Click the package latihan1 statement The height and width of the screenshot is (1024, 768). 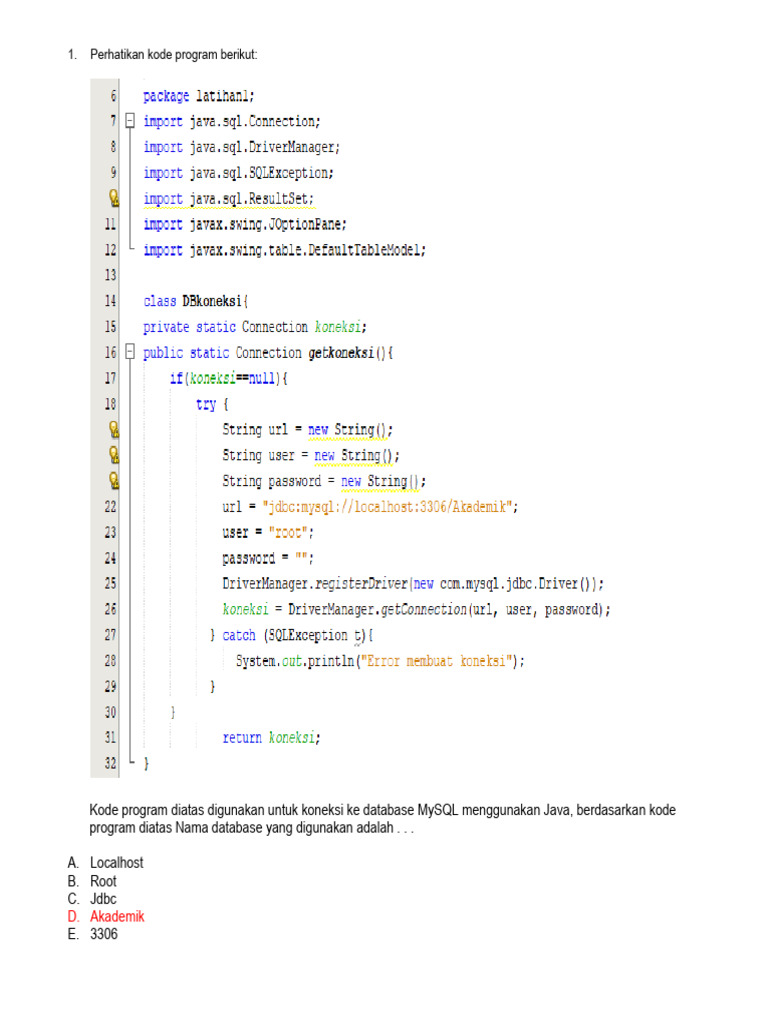198,96
